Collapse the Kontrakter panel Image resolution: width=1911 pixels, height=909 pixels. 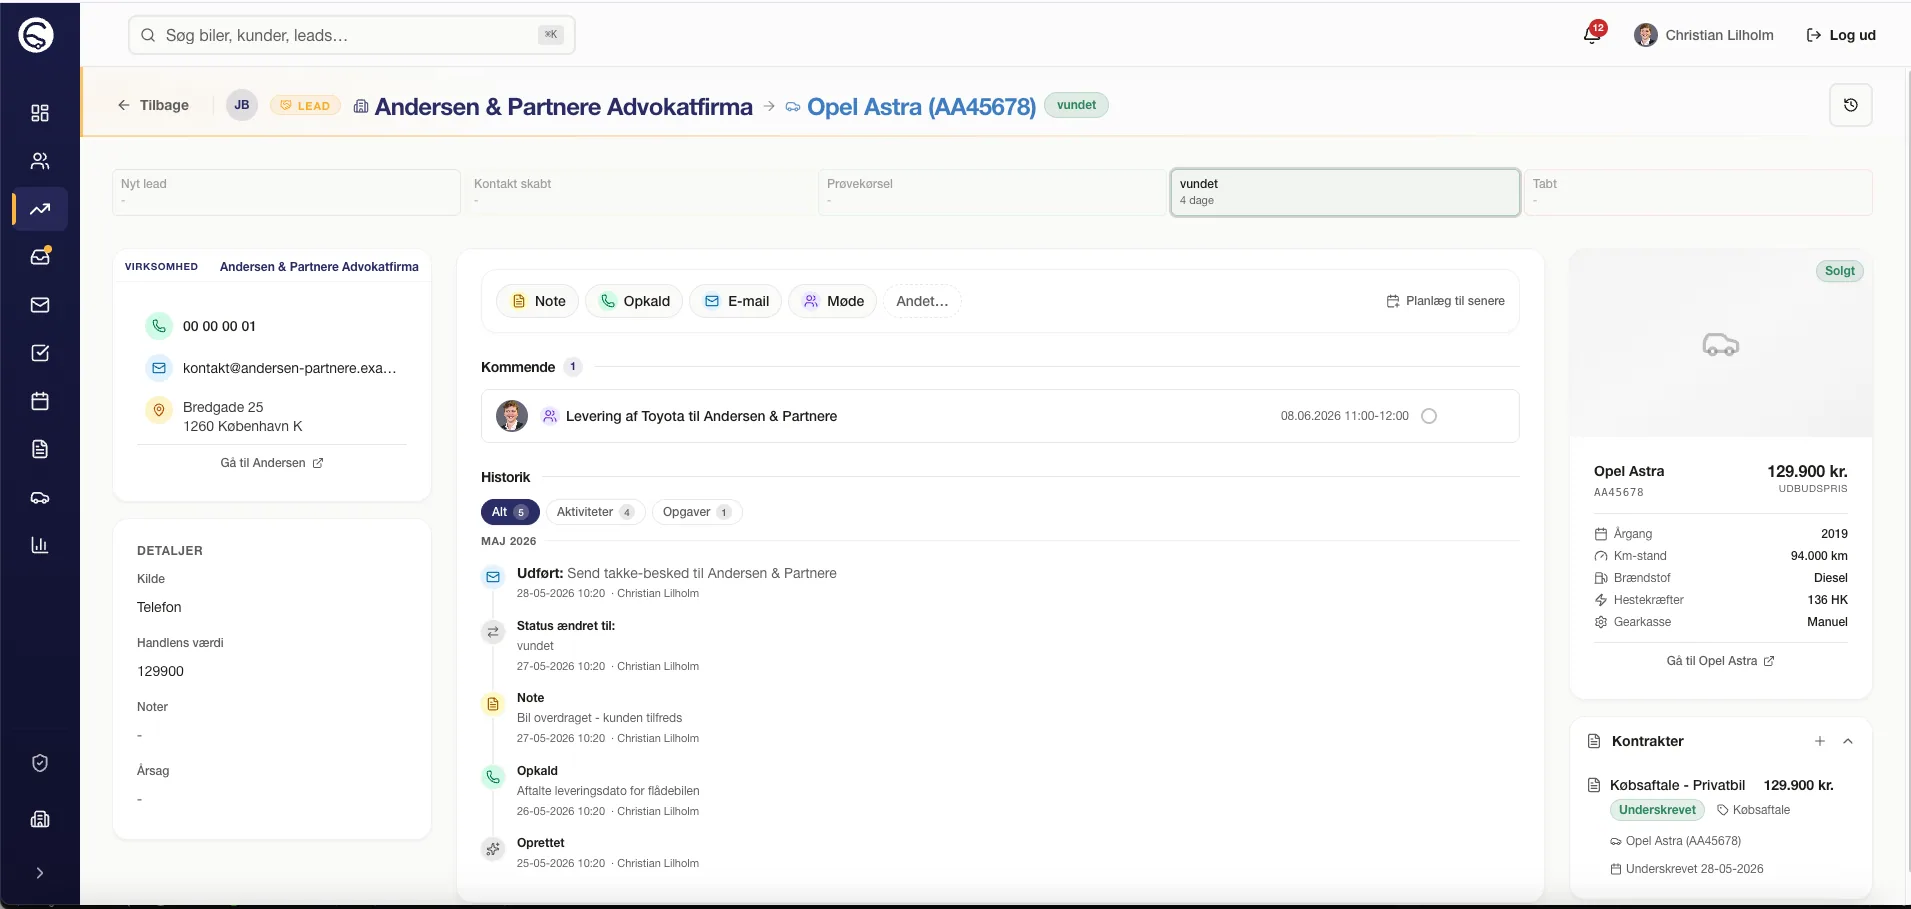[x=1848, y=741]
